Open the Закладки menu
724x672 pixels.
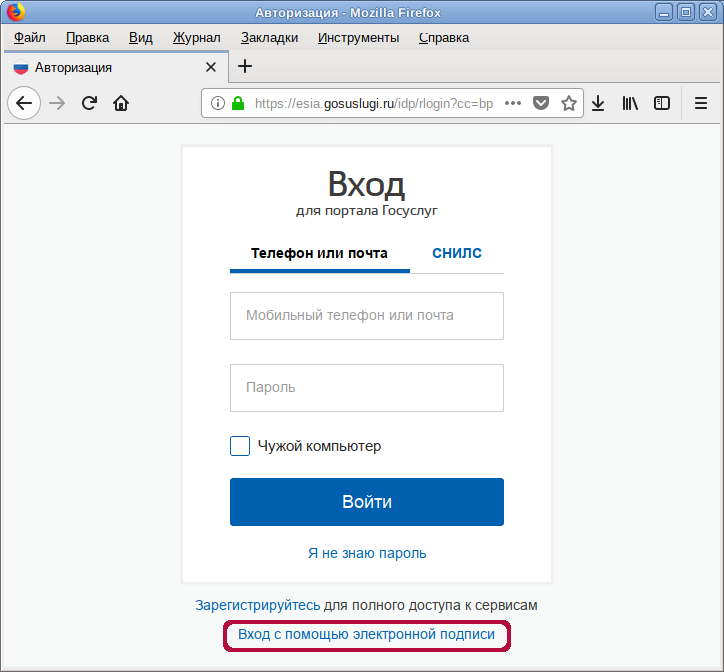click(x=269, y=37)
